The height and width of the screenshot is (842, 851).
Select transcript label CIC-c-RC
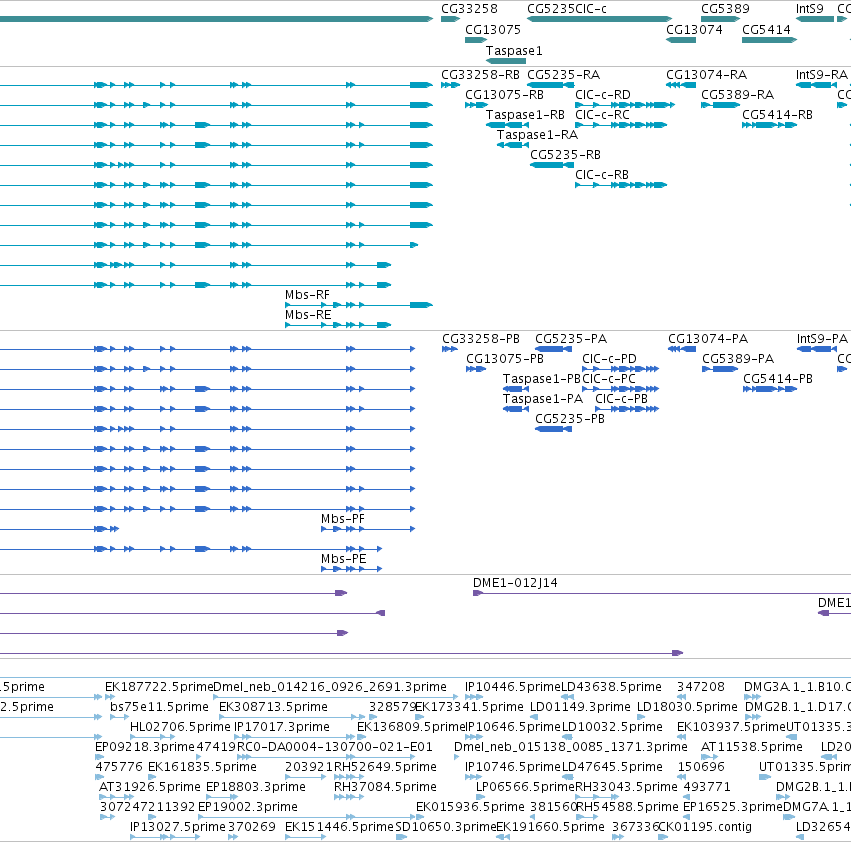pyautogui.click(x=602, y=115)
